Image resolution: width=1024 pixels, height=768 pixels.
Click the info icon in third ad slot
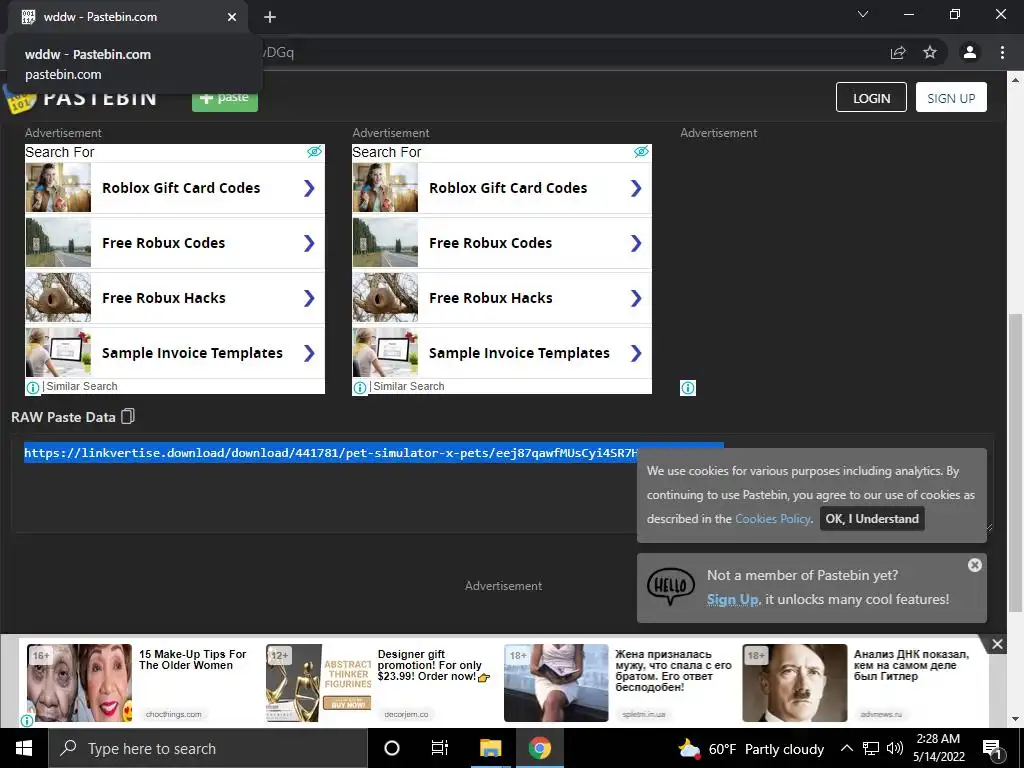tap(688, 388)
